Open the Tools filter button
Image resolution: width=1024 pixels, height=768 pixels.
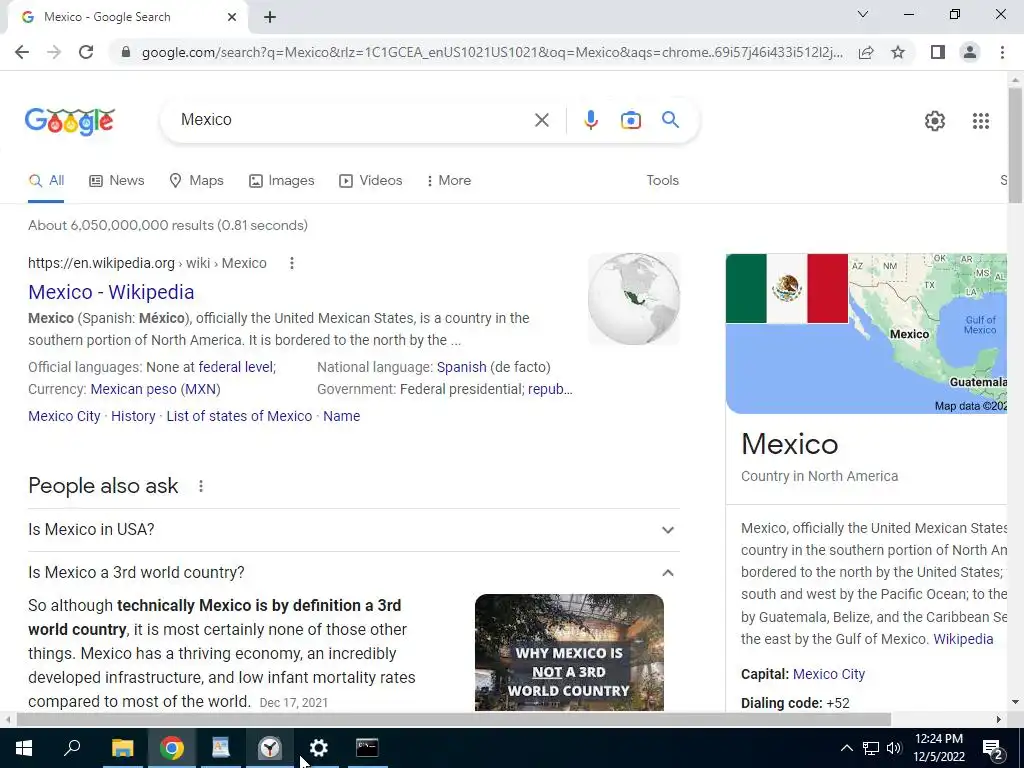tap(662, 181)
